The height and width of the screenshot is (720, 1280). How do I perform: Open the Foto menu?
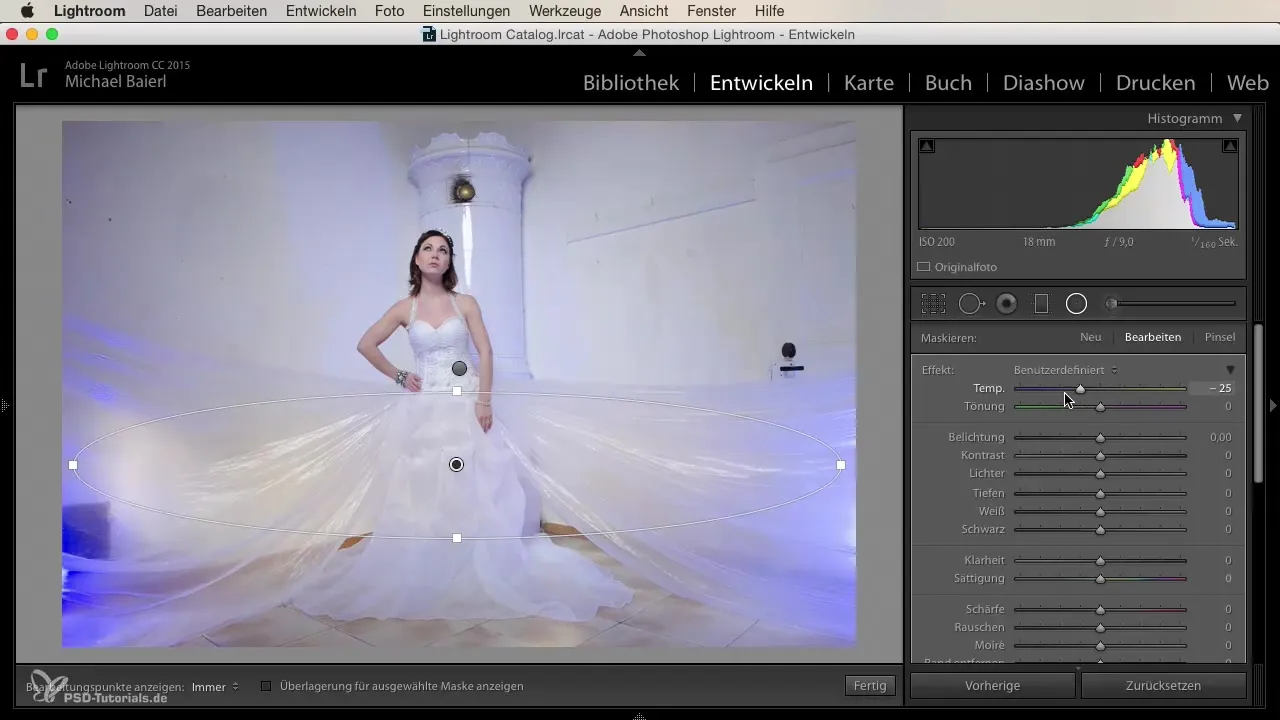click(389, 11)
